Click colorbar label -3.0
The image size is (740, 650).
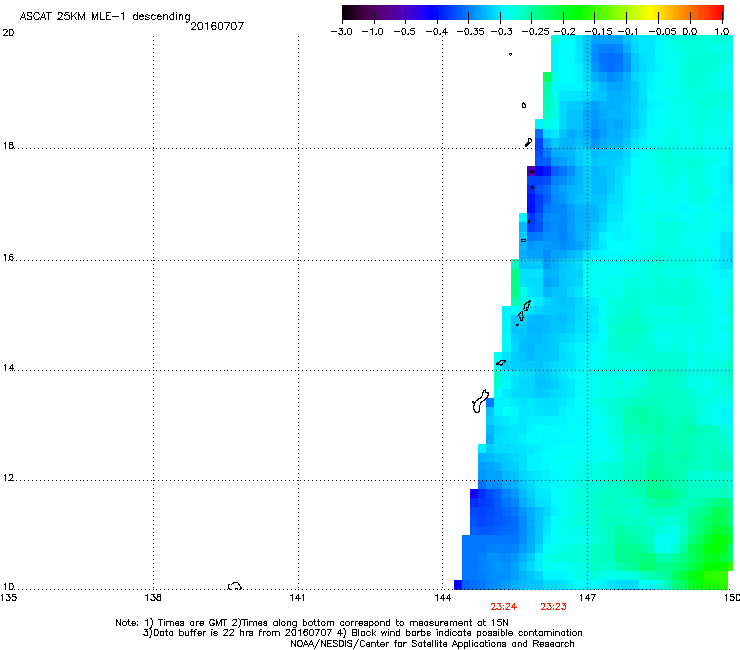(x=341, y=32)
